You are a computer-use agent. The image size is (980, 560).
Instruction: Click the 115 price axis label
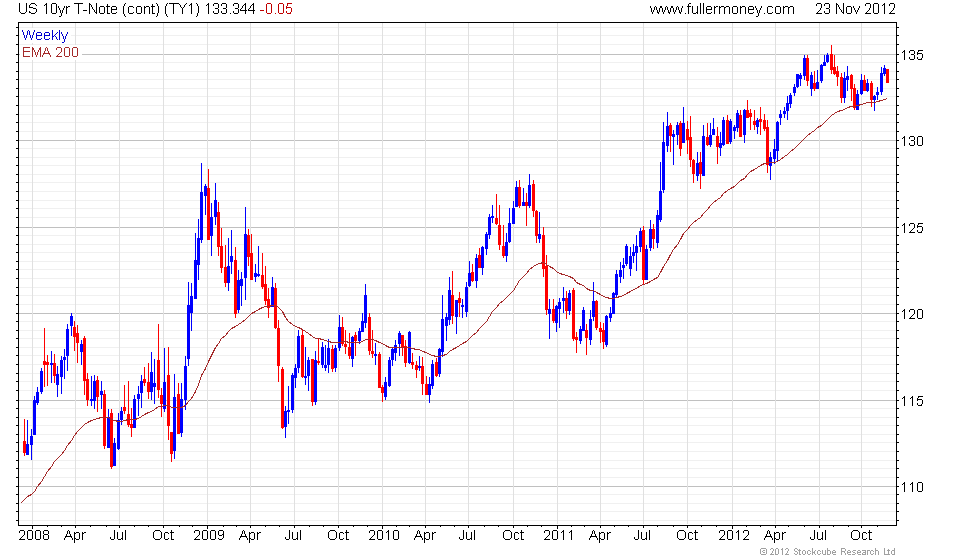point(912,401)
